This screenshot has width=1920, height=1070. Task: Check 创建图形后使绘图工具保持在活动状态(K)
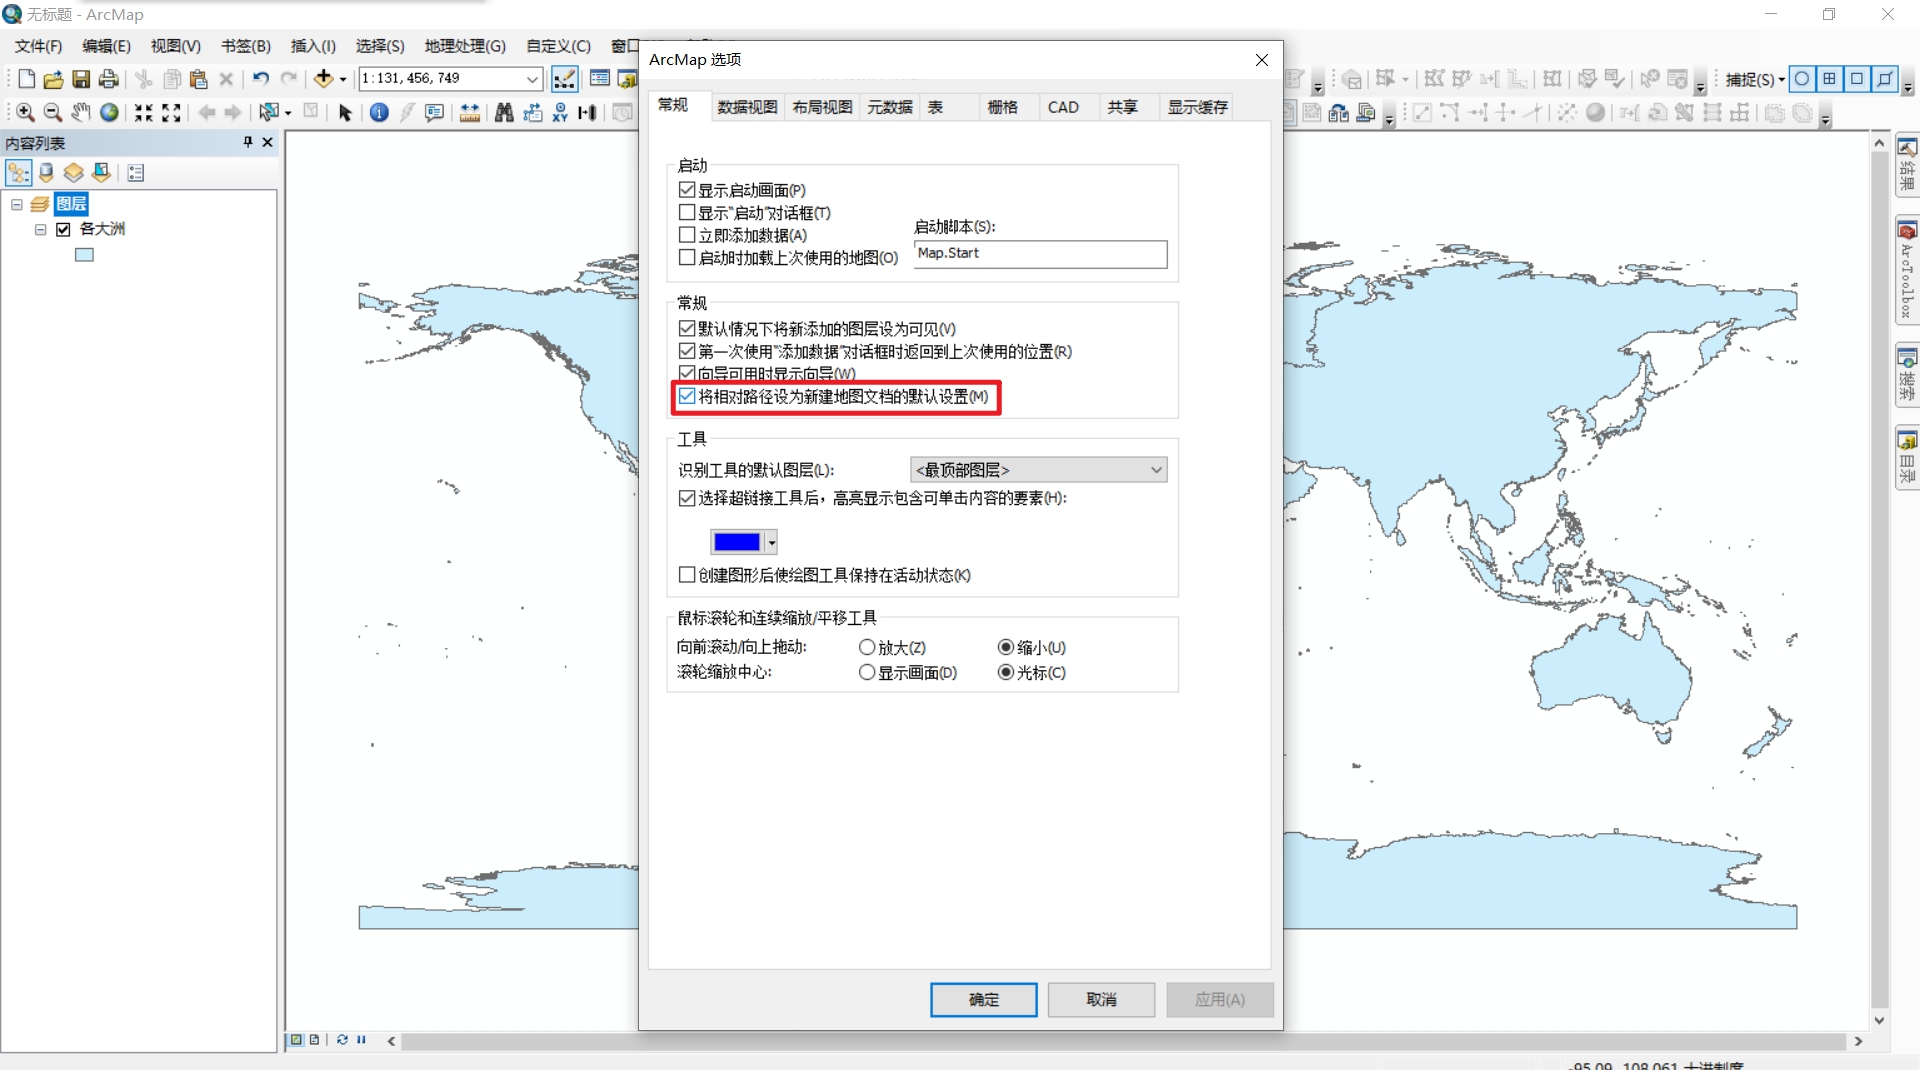(686, 575)
